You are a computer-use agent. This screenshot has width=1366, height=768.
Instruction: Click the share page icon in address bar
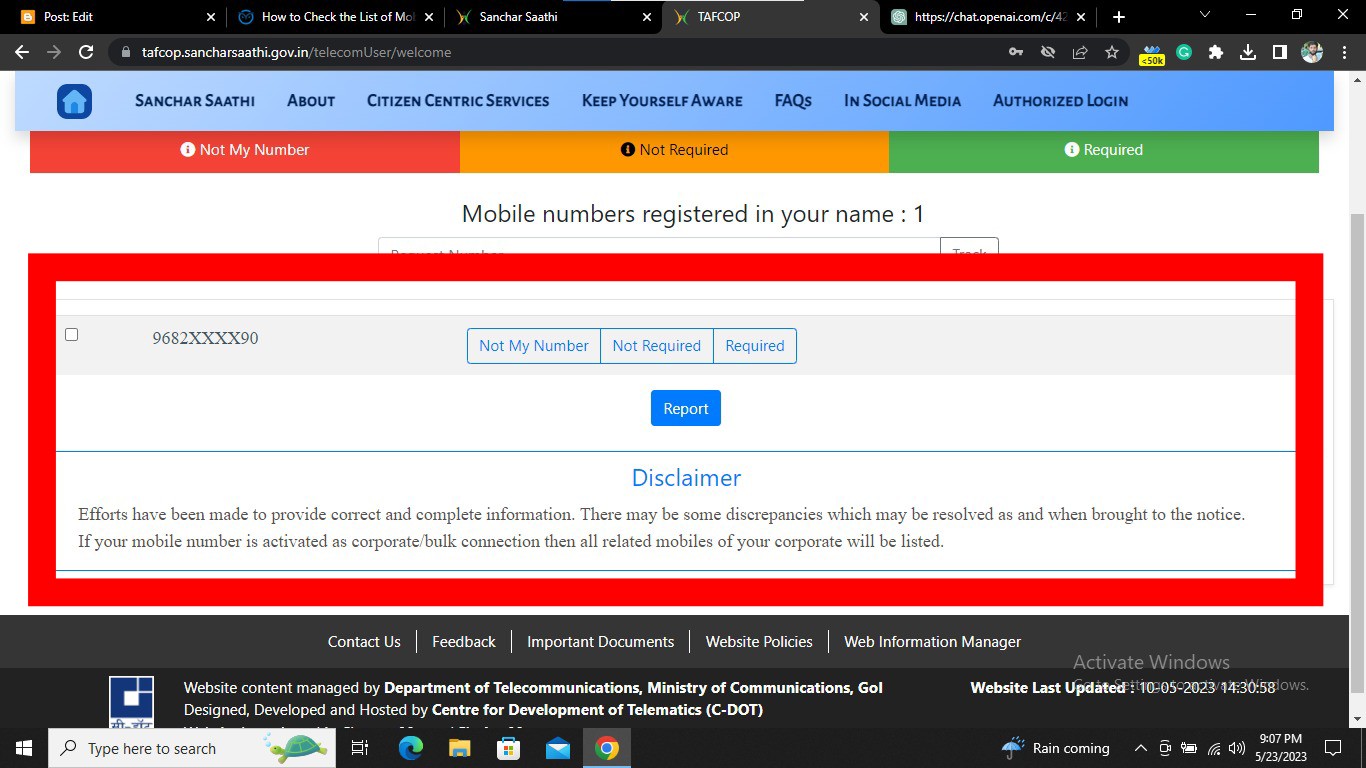[1080, 52]
